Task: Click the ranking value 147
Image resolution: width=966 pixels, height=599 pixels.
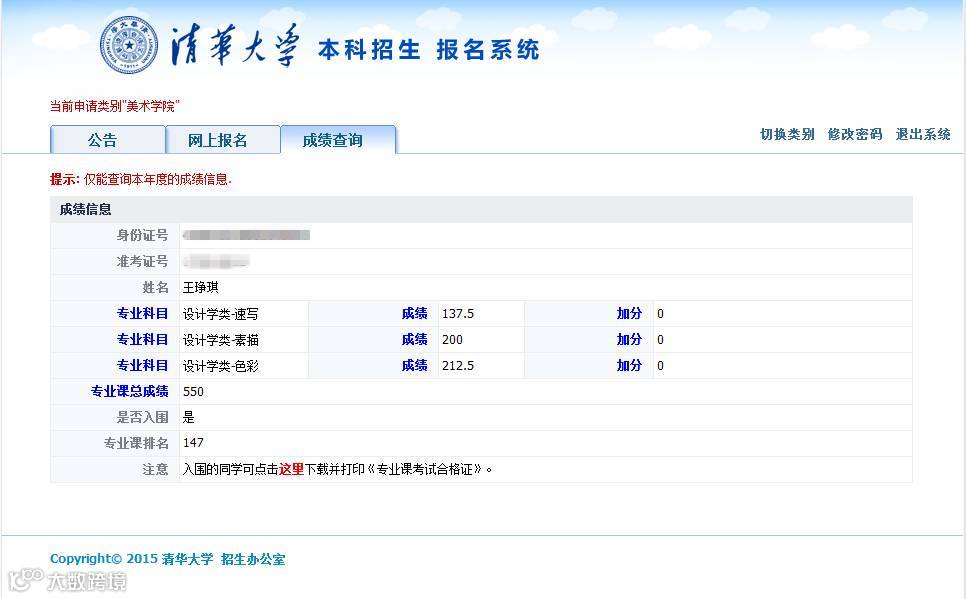Action: tap(193, 442)
